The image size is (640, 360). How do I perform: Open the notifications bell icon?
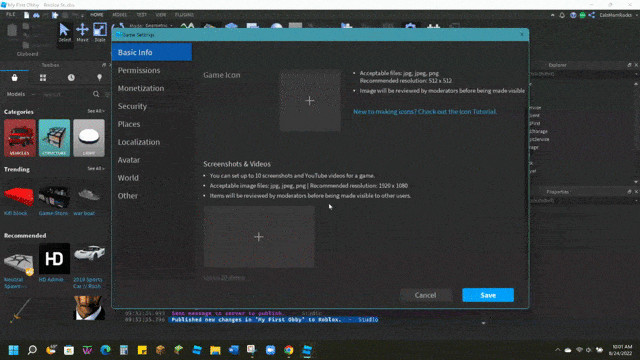[x=562, y=15]
